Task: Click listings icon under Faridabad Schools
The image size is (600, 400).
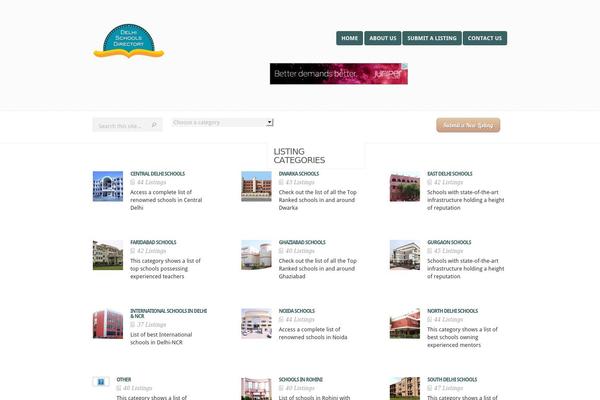Action: click(x=132, y=251)
